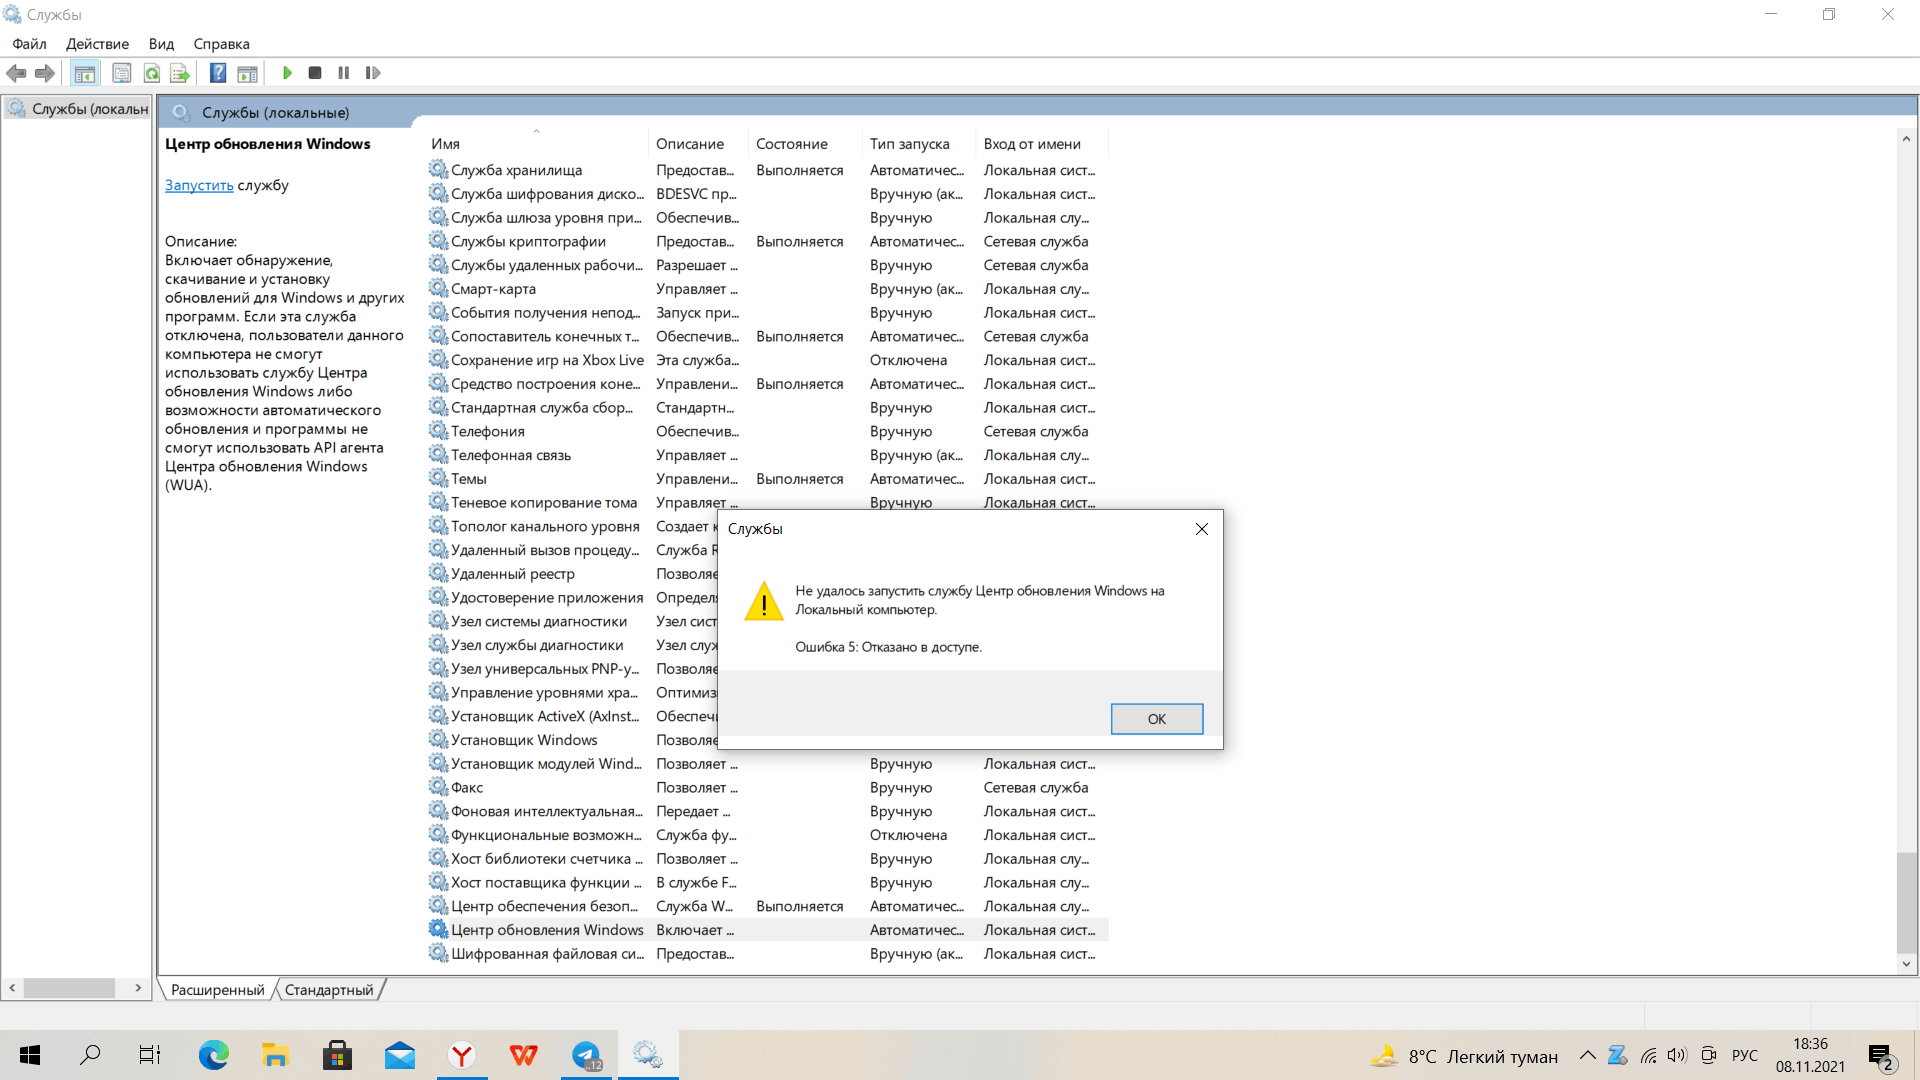Open the notification center icon
The image size is (1920, 1080).
(x=1881, y=1056)
